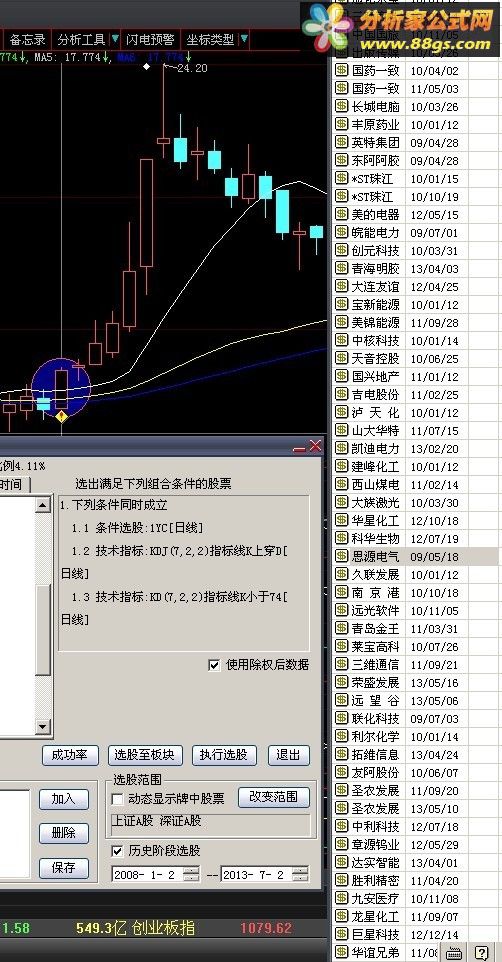The width and height of the screenshot is (502, 962).
Task: Click the 删除 button
Action: [x=64, y=834]
